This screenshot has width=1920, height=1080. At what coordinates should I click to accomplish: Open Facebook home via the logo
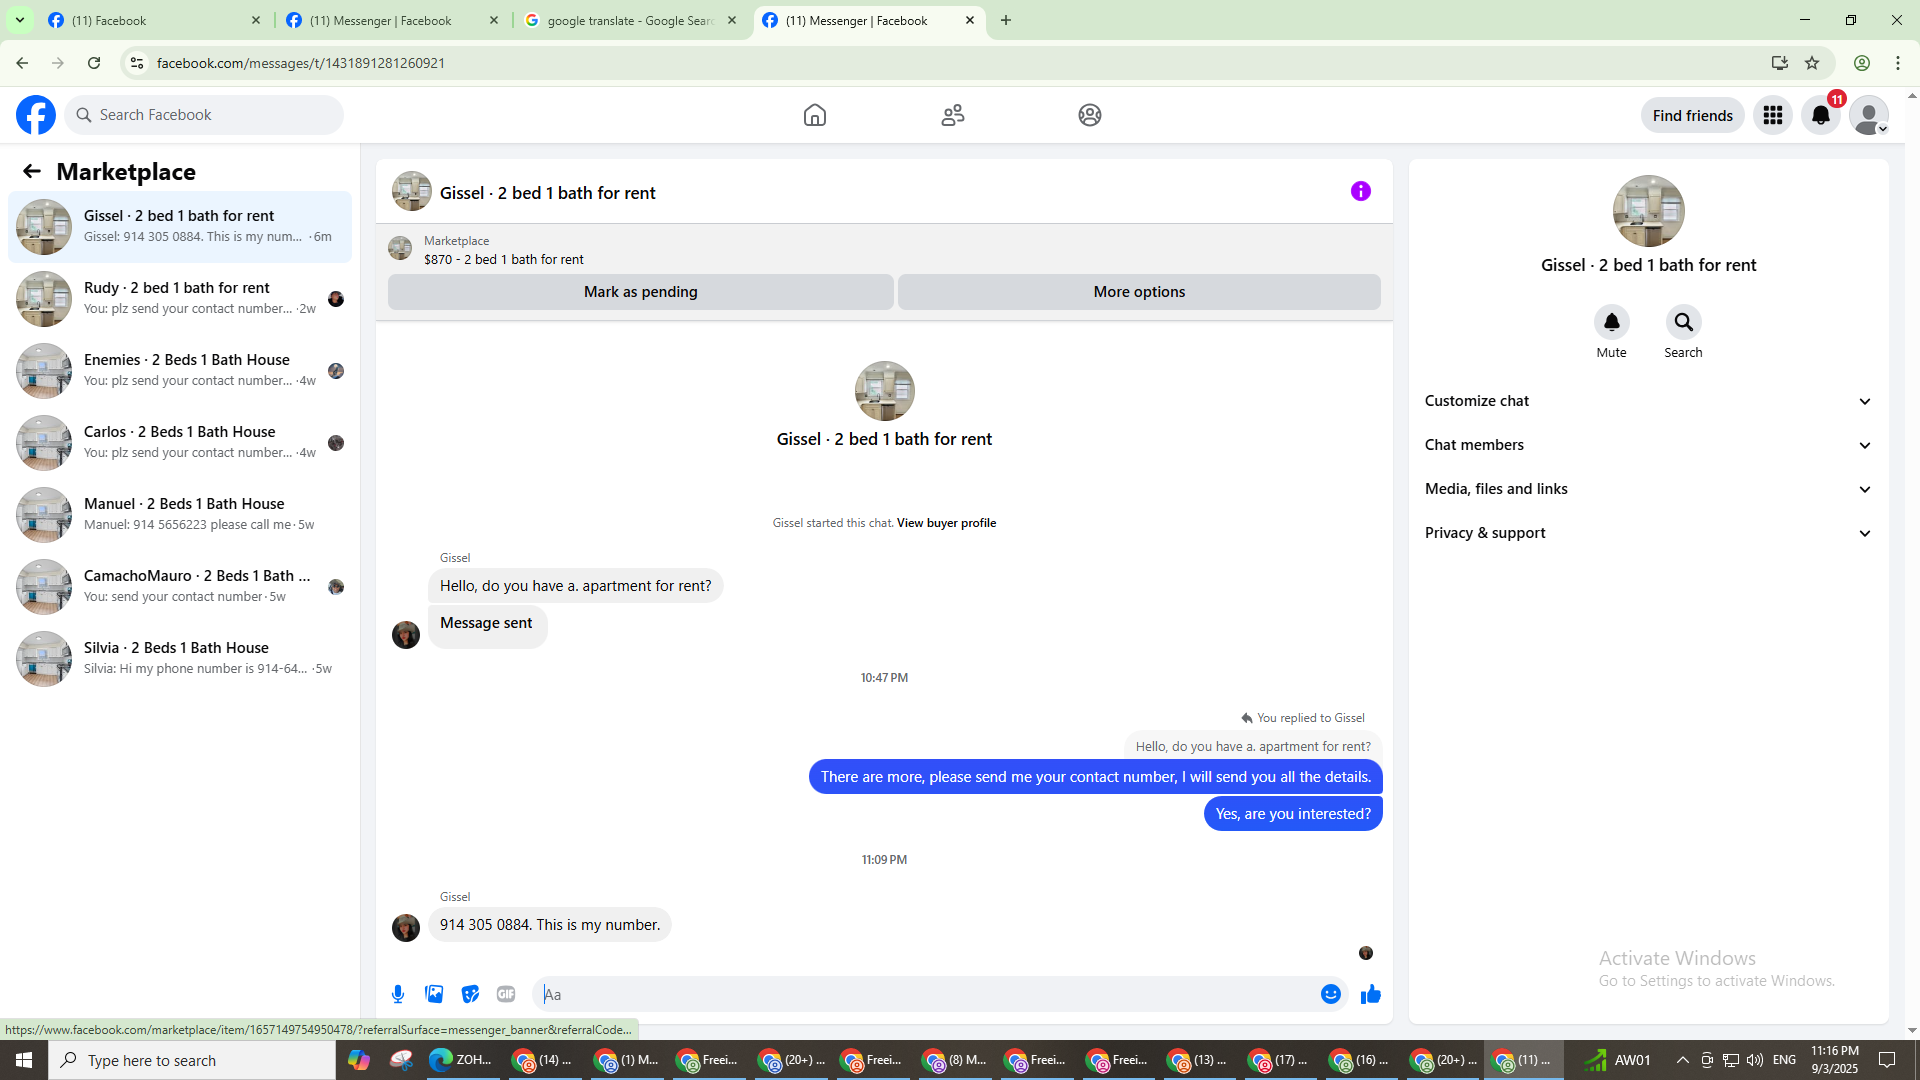pos(36,115)
